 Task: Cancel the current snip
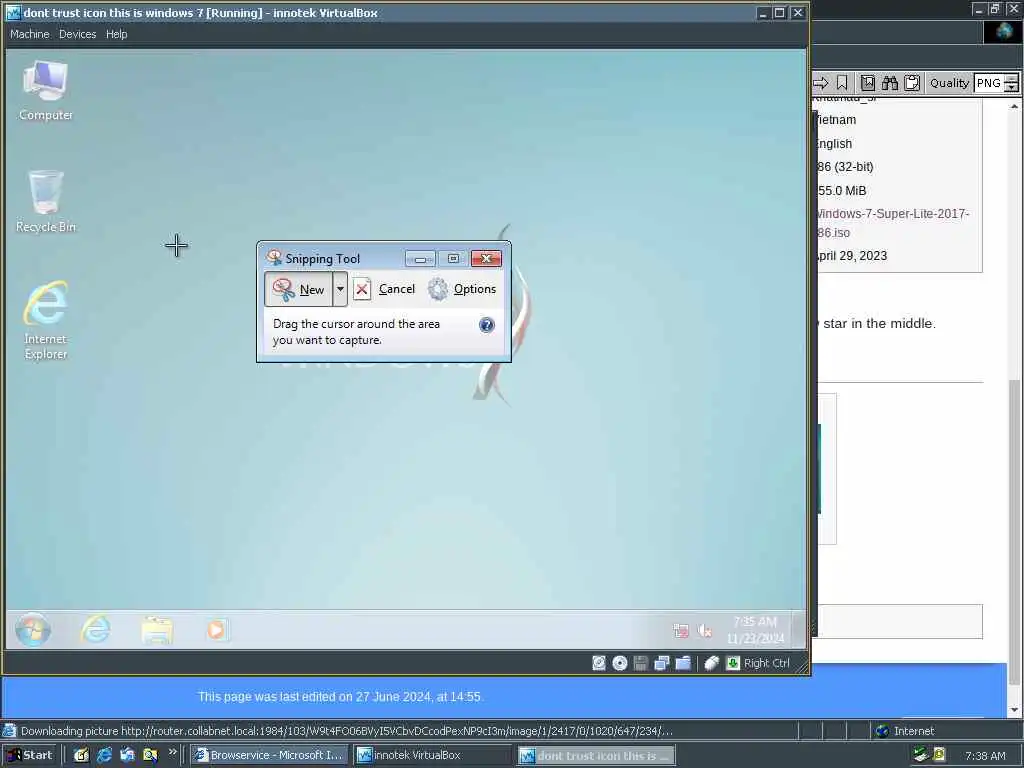(x=384, y=289)
